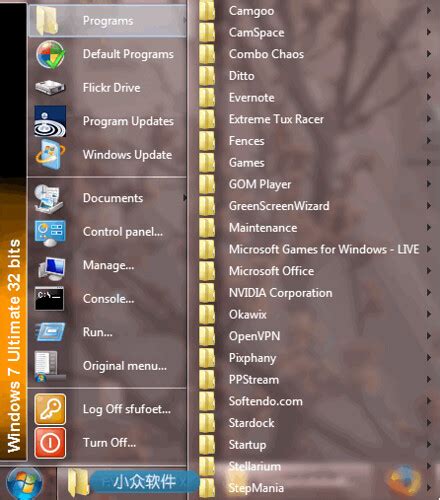Click the Program Updates label
The width and height of the screenshot is (440, 500).
128,121
